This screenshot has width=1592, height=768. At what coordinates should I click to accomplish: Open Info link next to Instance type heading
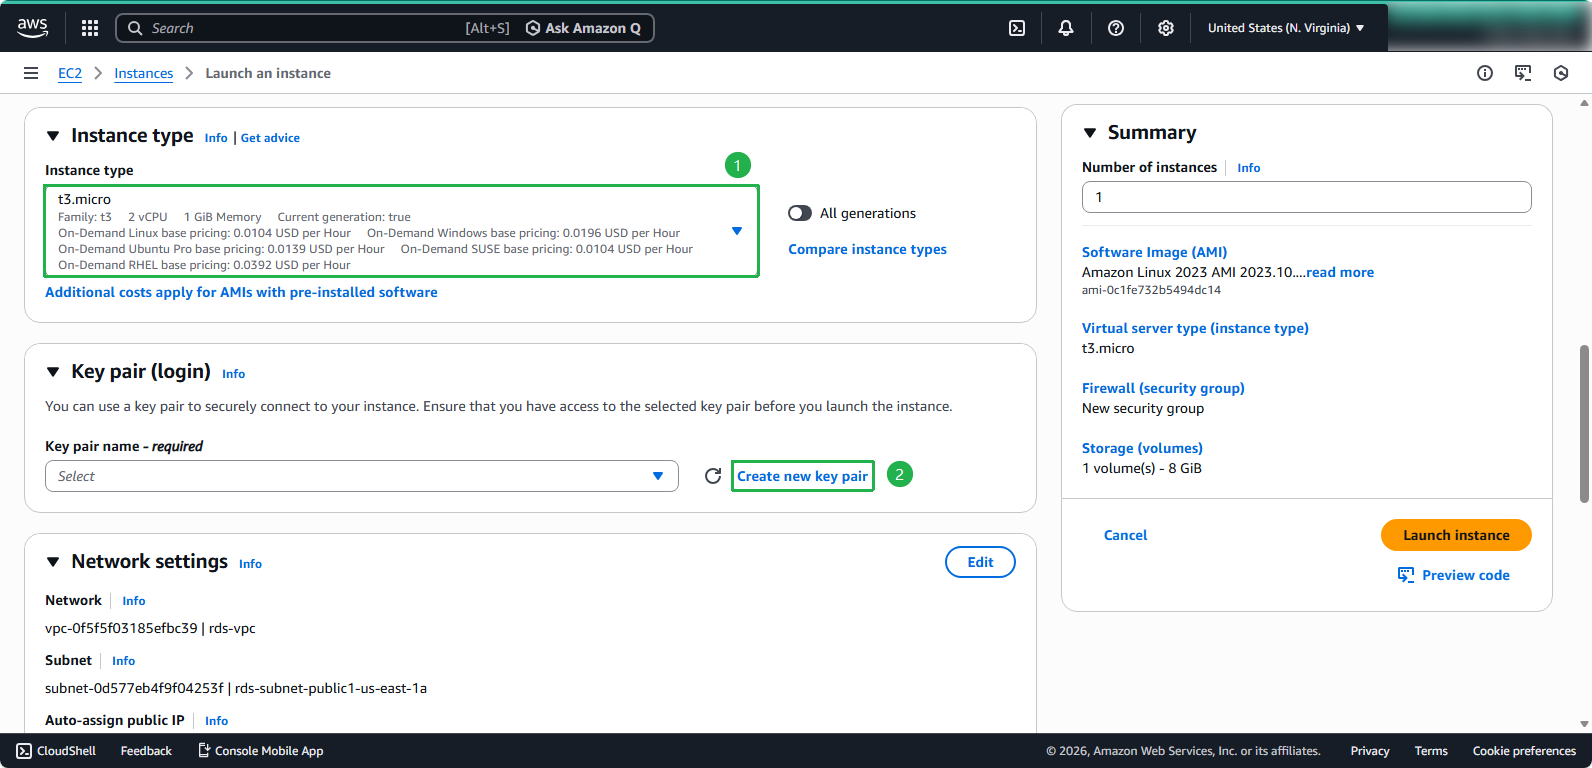216,138
